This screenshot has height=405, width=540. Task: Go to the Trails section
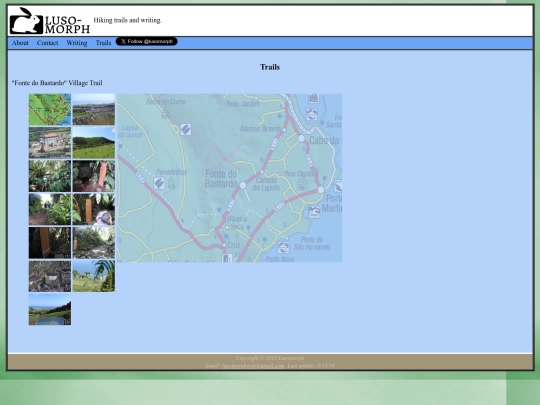click(x=103, y=43)
